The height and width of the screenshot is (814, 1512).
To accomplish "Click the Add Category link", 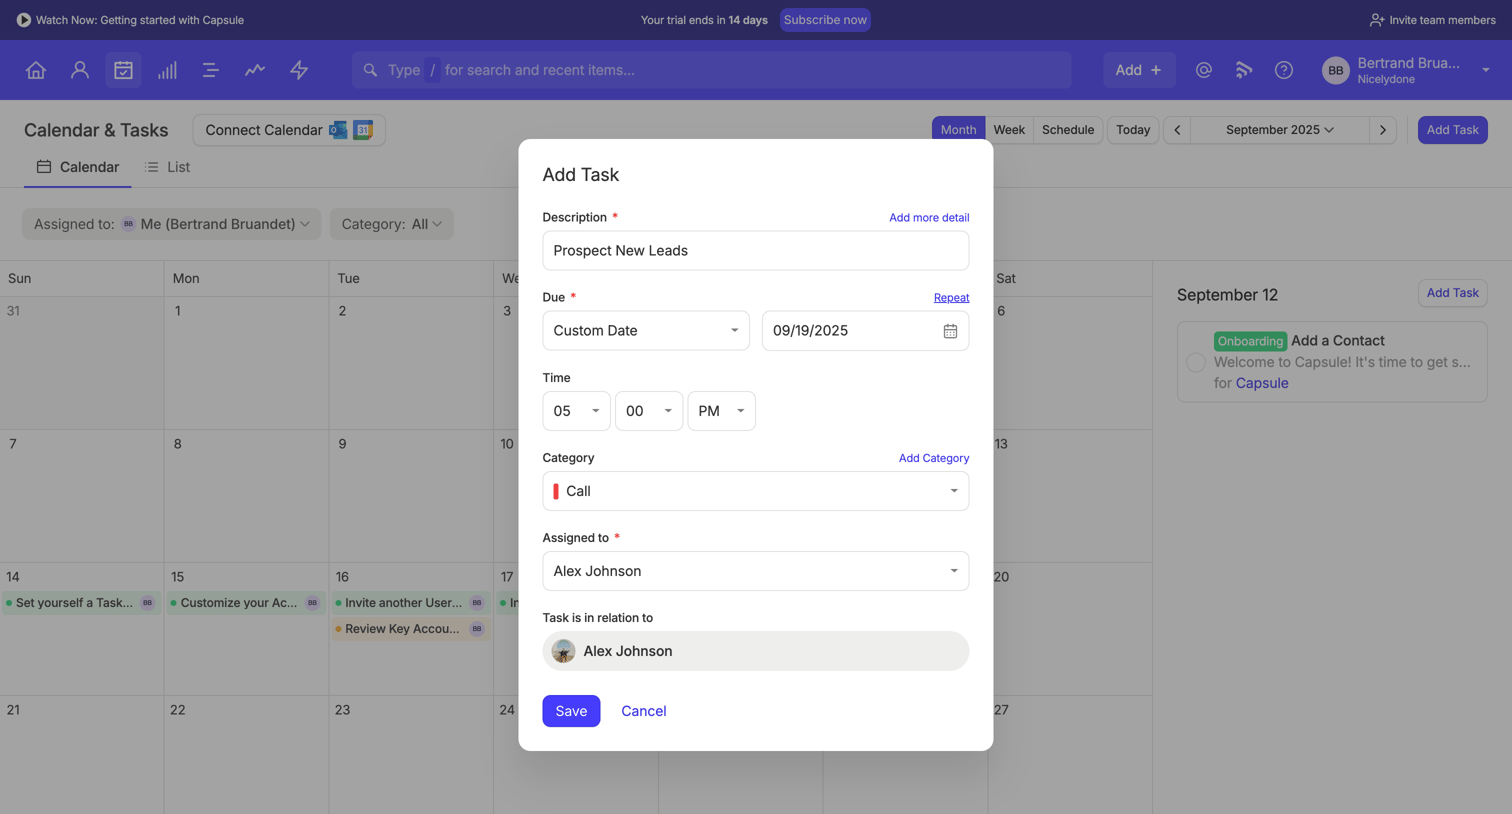I will pos(934,458).
